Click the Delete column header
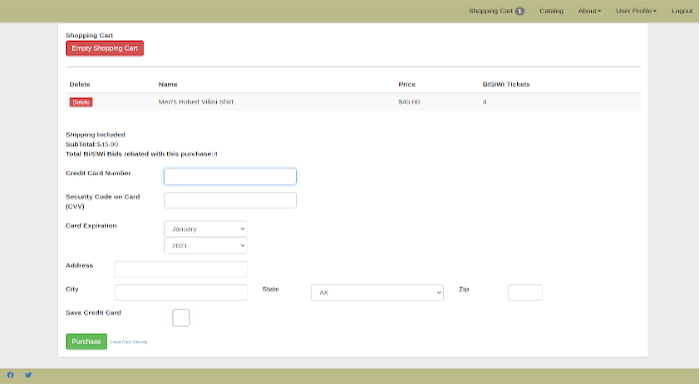Image resolution: width=700 pixels, height=385 pixels. 80,84
